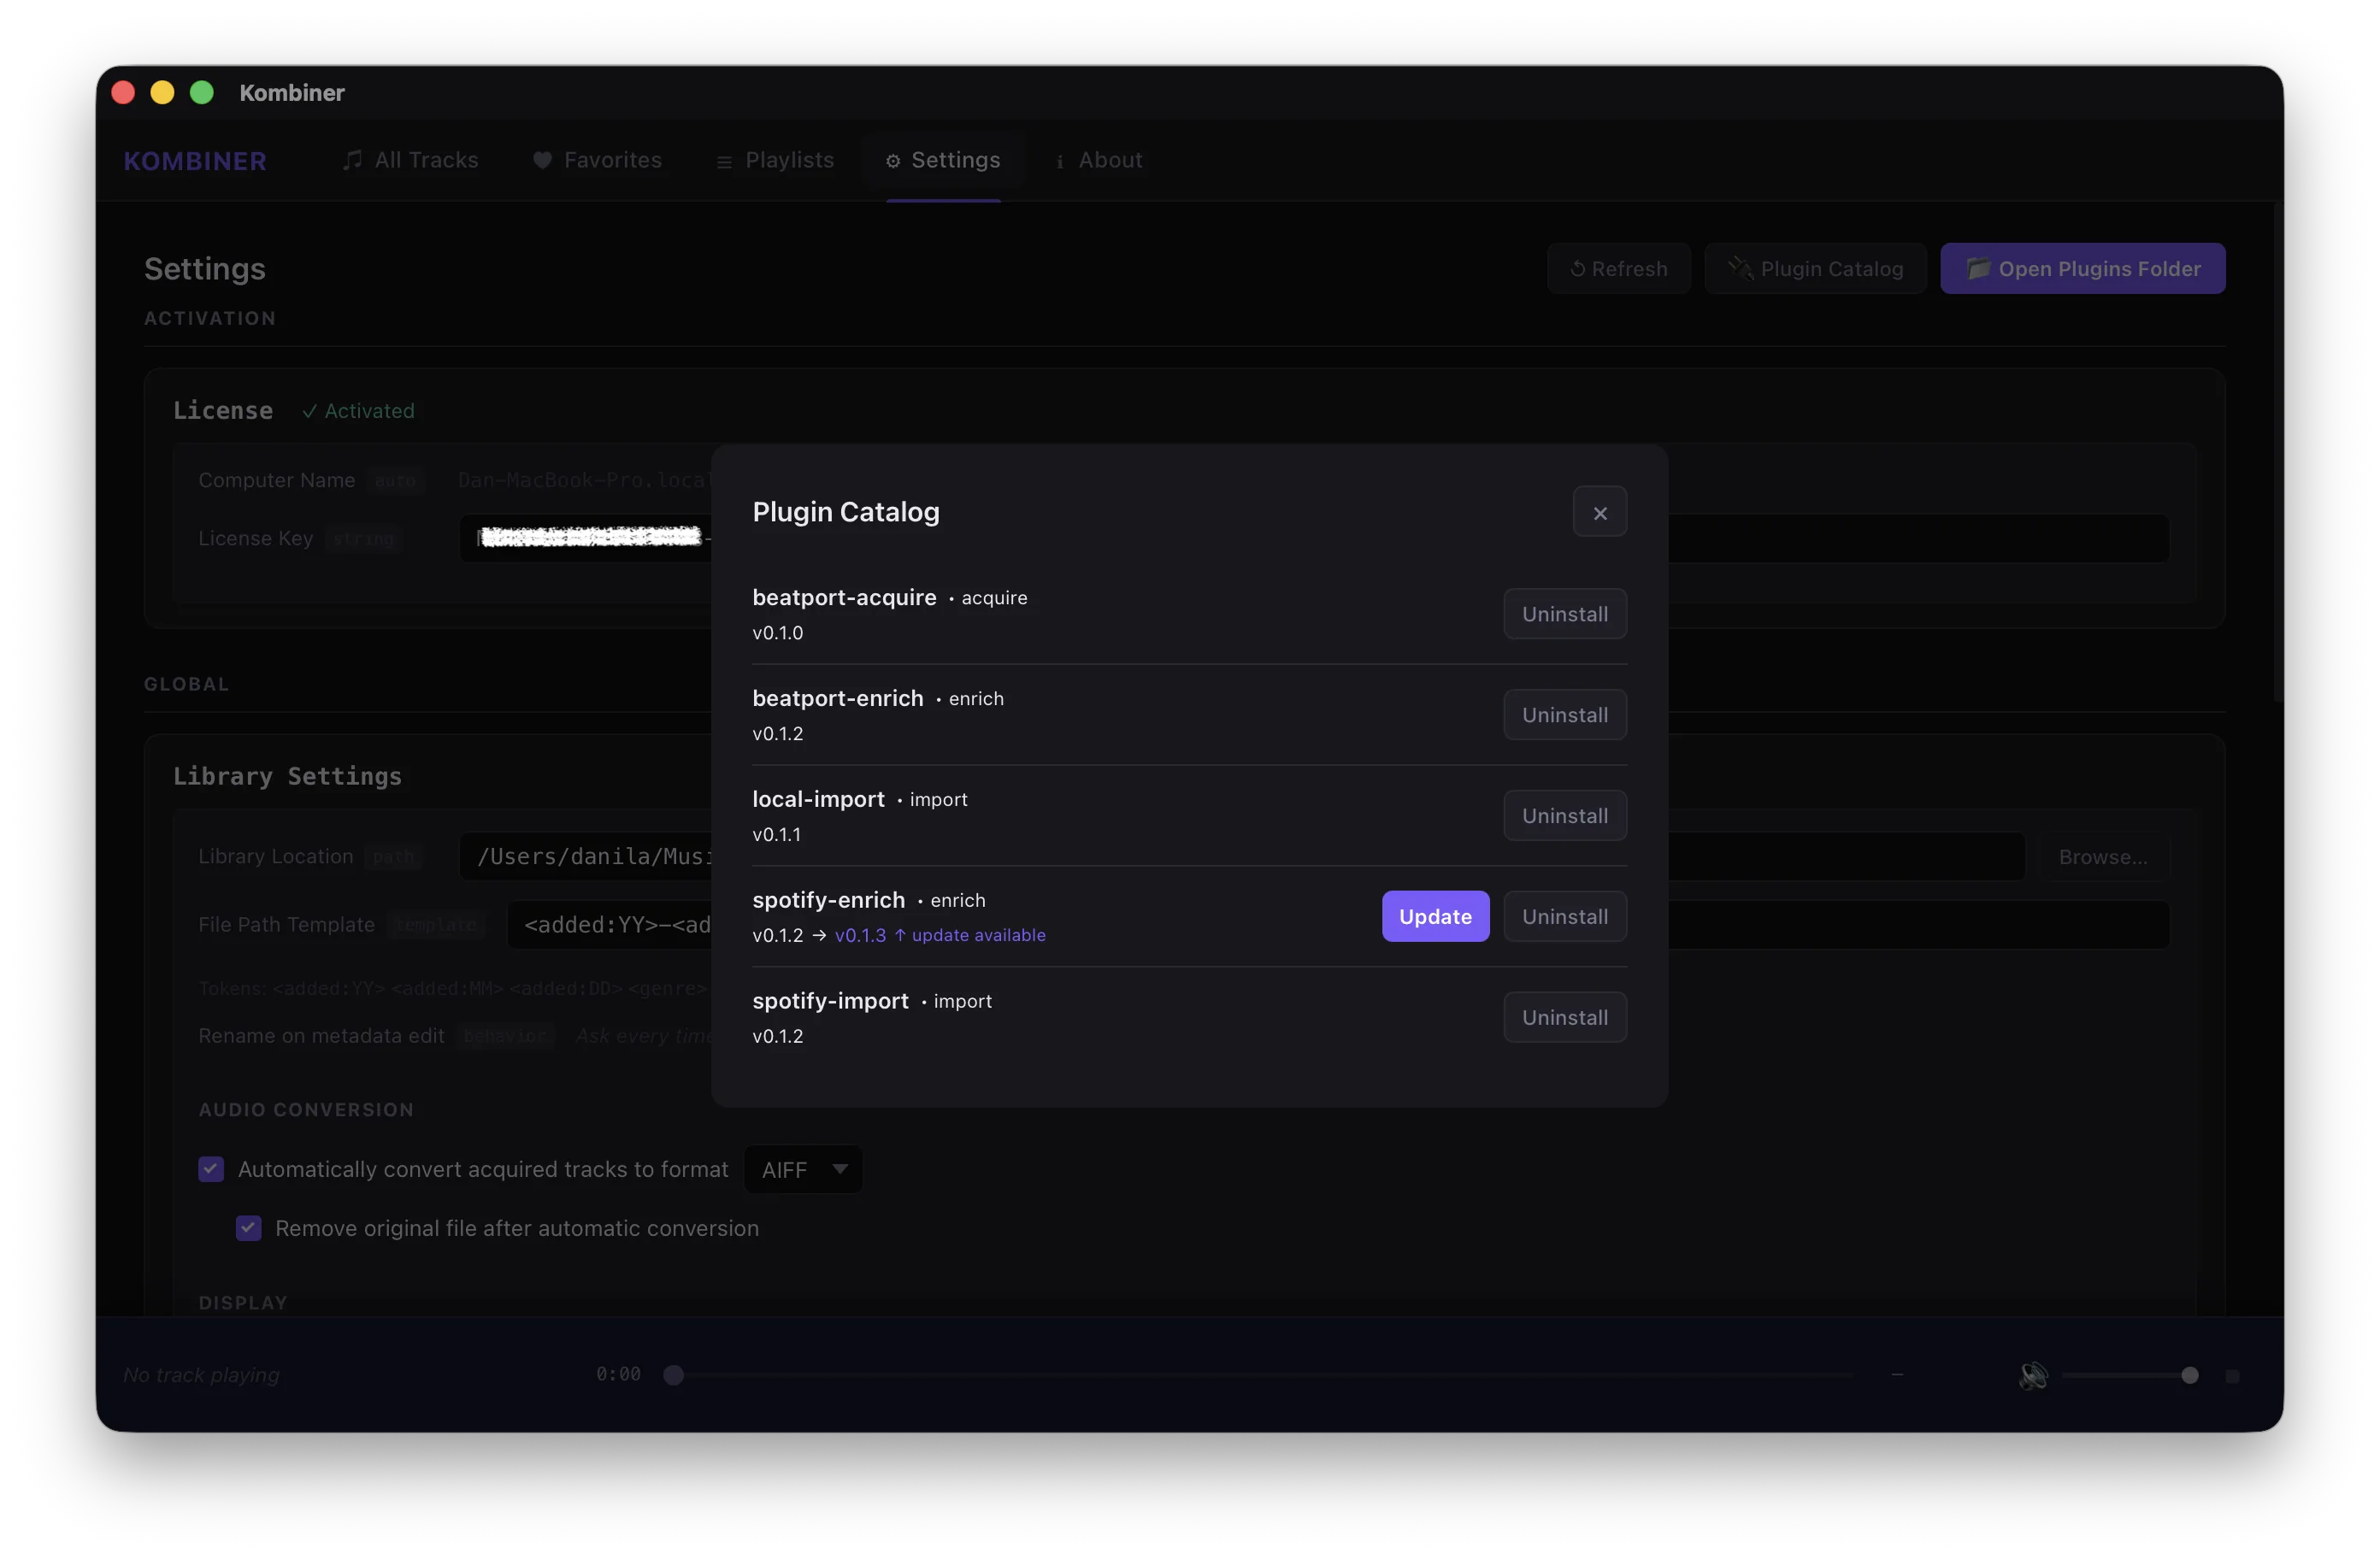The image size is (2380, 1559).
Task: Uninstall the spotify-import plugin
Action: [x=1564, y=1017]
